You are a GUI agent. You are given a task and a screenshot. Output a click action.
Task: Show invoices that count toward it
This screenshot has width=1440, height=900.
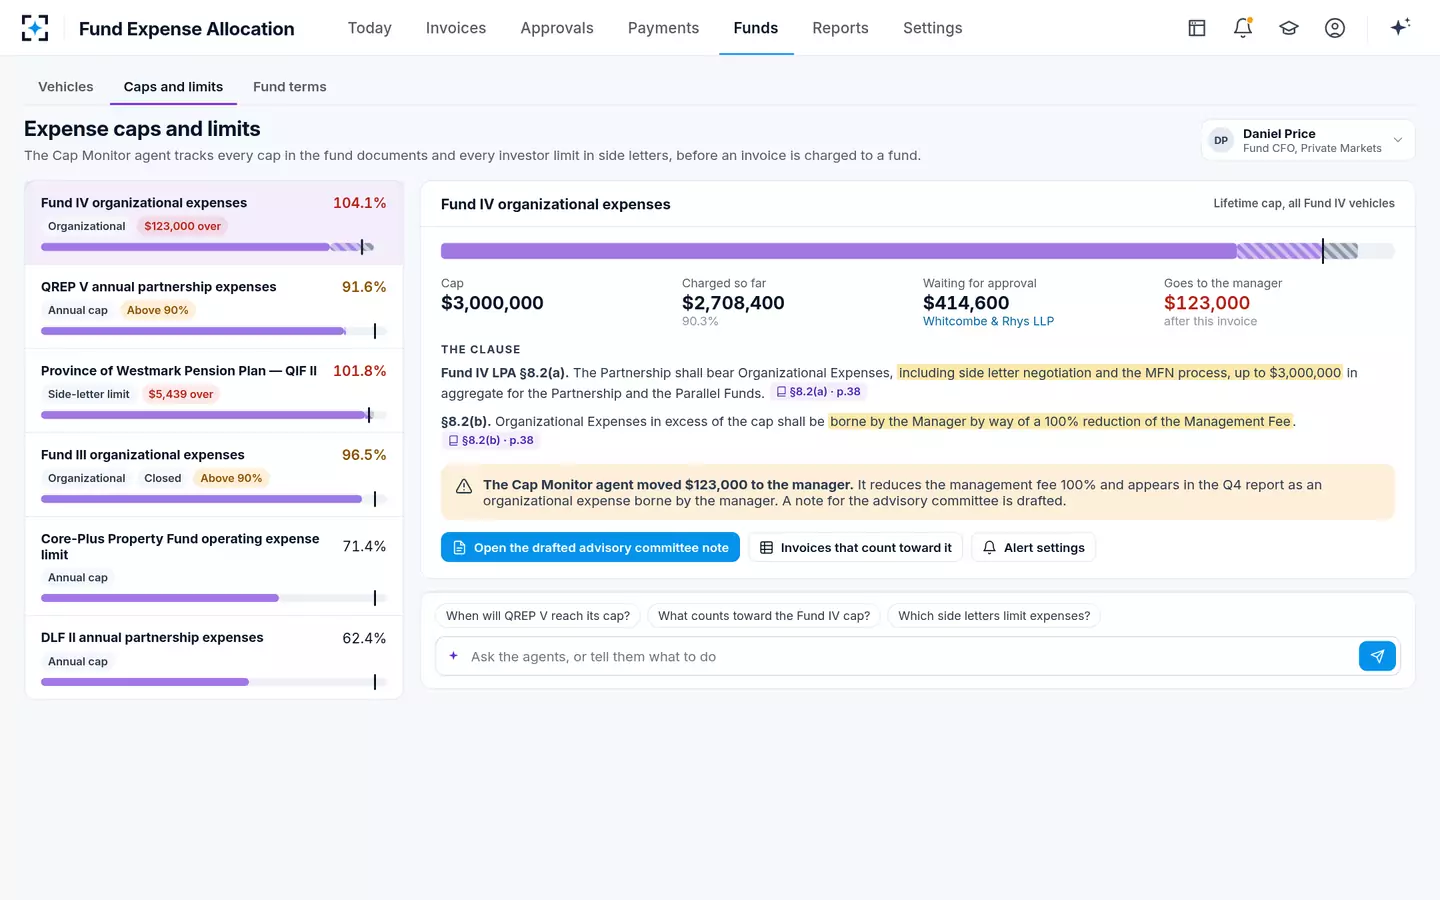pos(856,547)
